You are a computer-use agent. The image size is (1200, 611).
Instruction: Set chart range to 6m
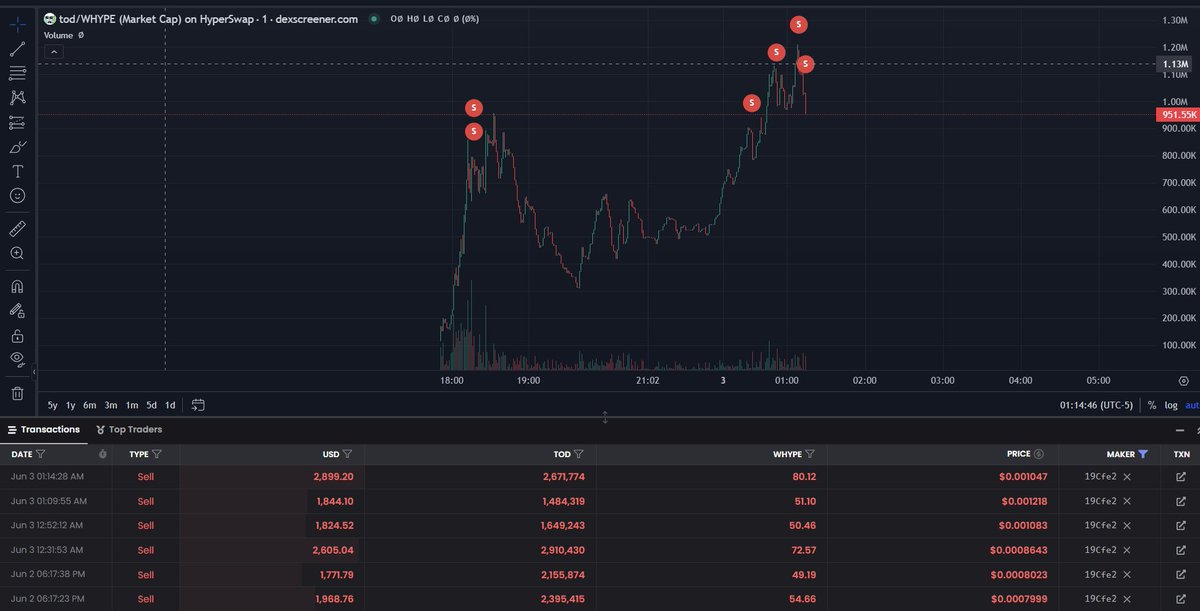[x=89, y=405]
